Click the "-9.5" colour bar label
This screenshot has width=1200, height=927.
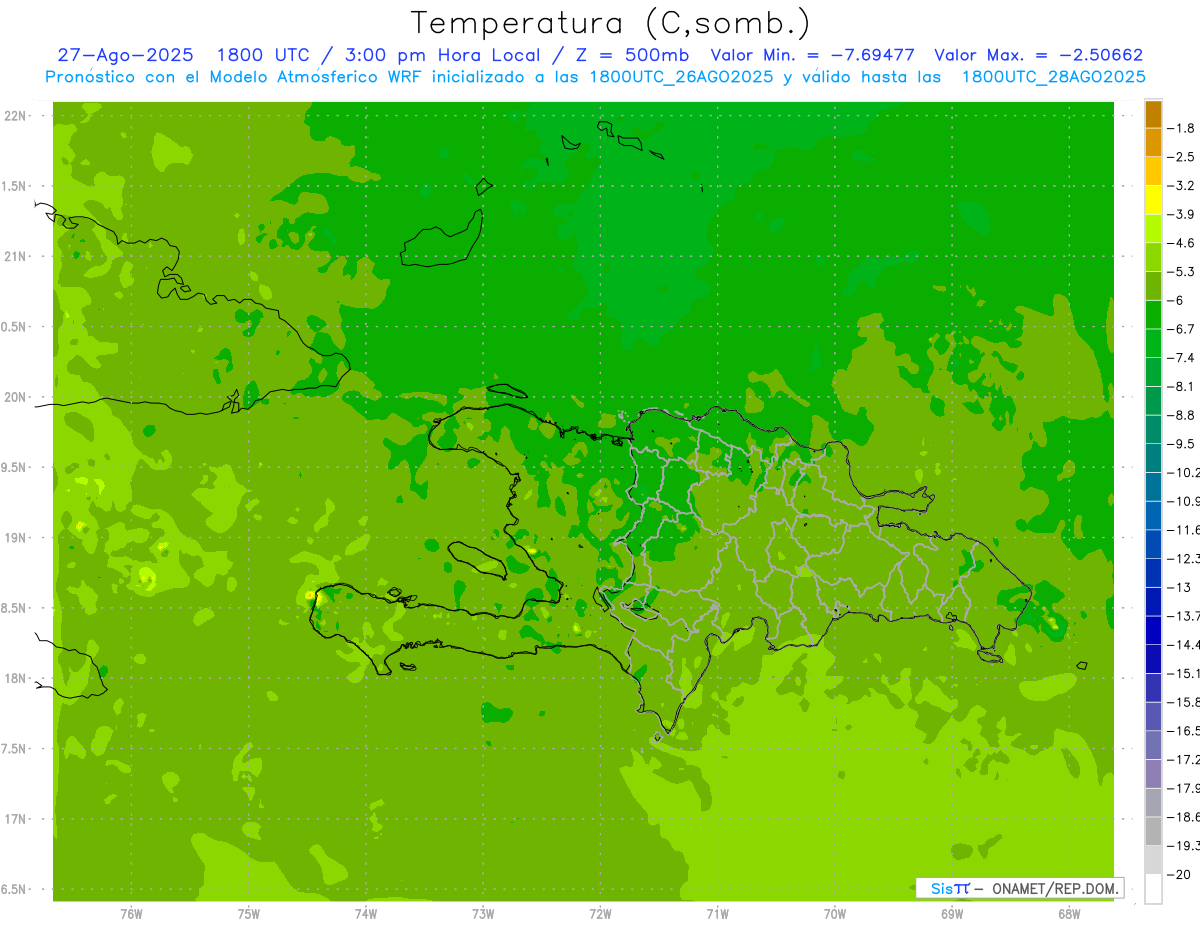[x=1182, y=444]
